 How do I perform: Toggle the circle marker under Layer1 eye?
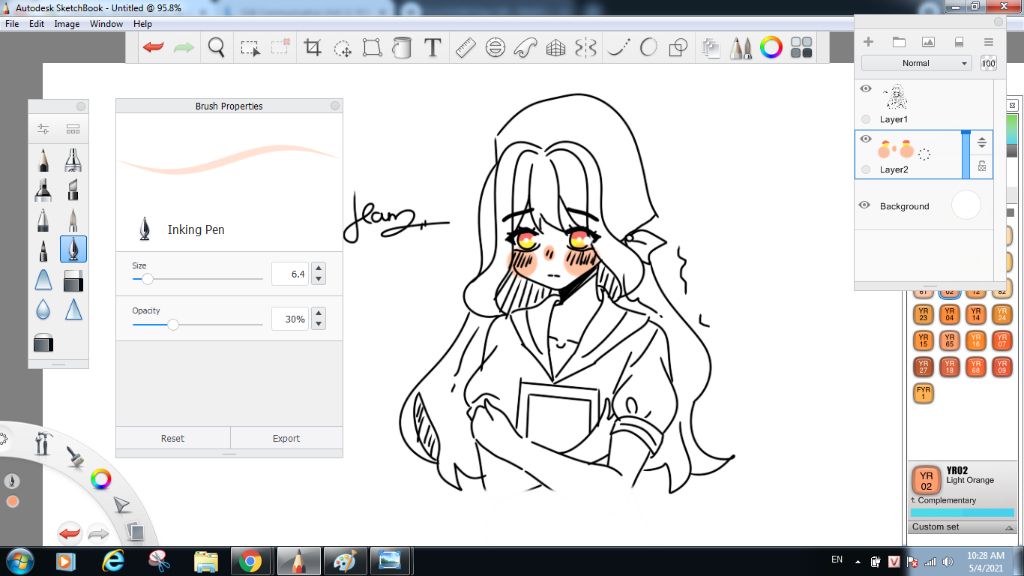click(x=866, y=120)
